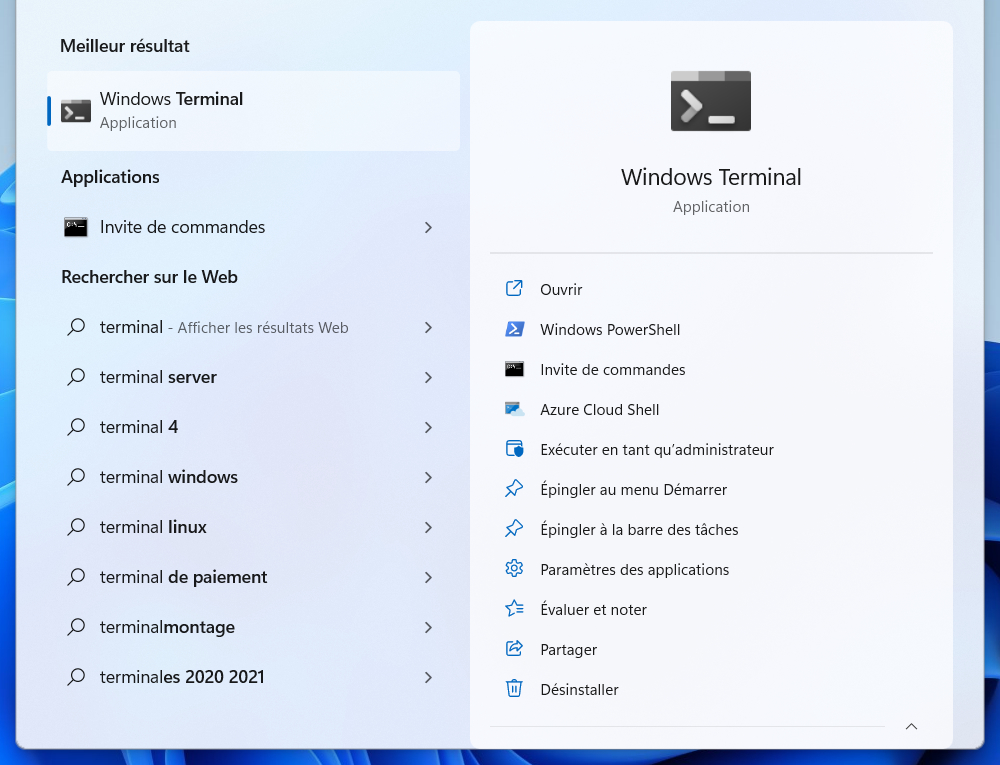Click the 'terminal server' suggestion text
Screen dimensions: 1000x765
[158, 377]
